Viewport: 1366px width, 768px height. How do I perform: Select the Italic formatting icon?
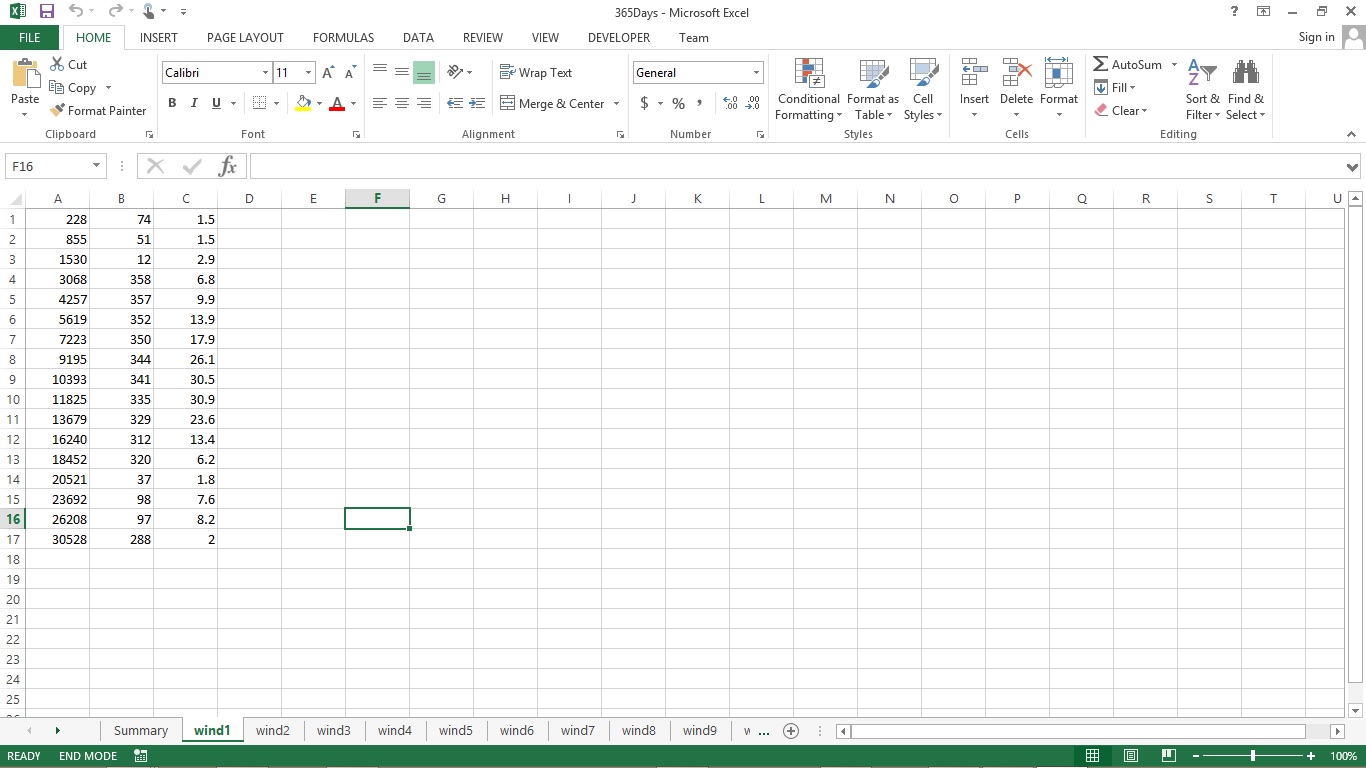coord(193,103)
